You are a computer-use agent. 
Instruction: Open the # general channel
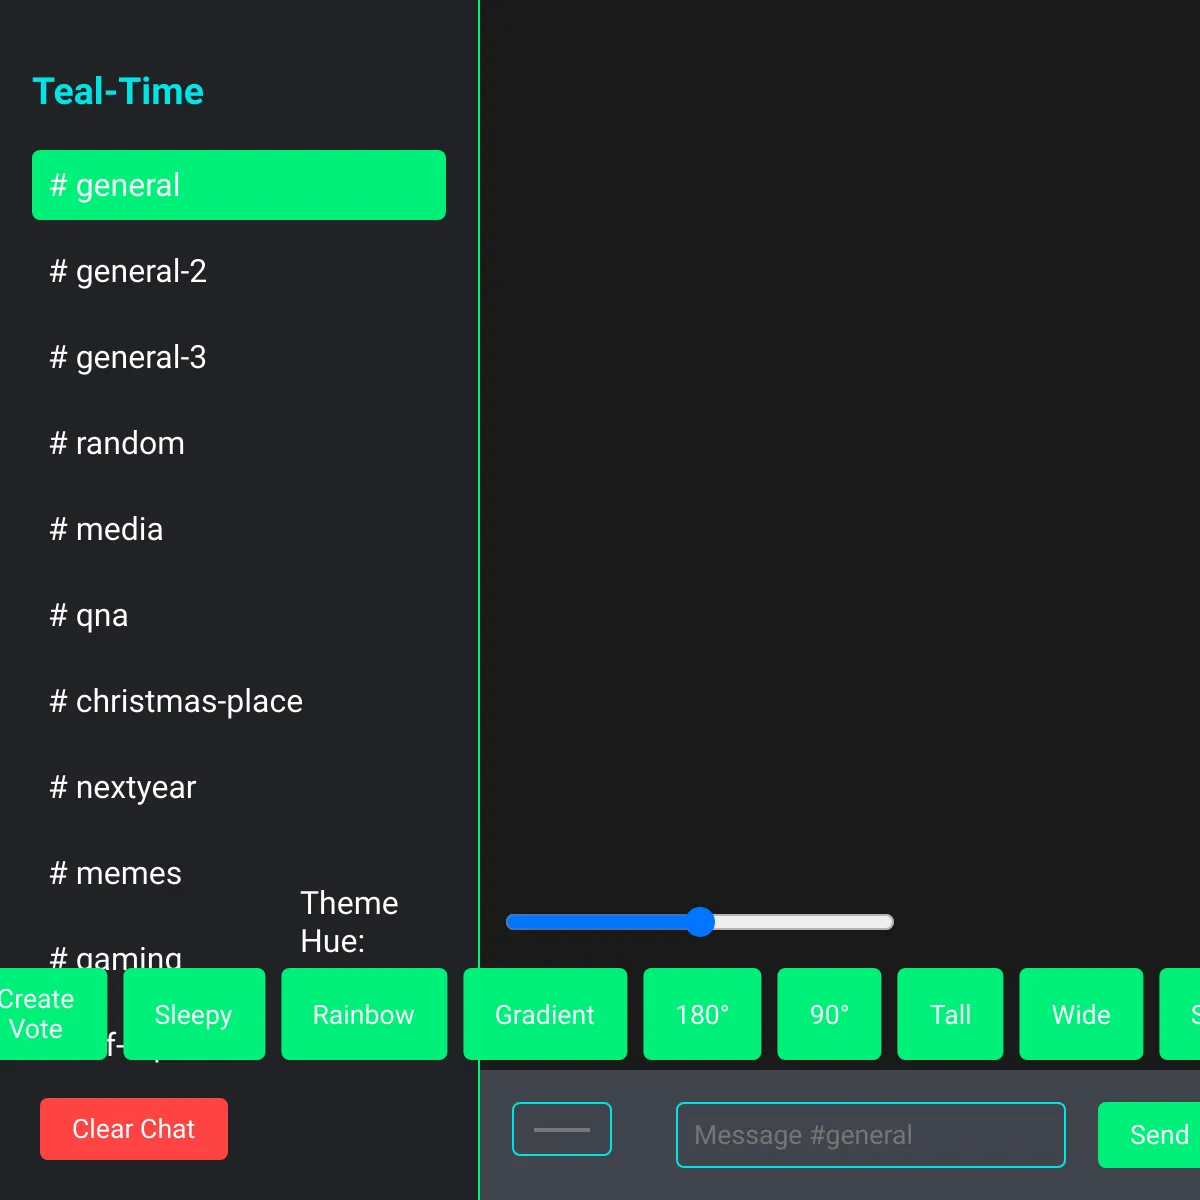[238, 185]
